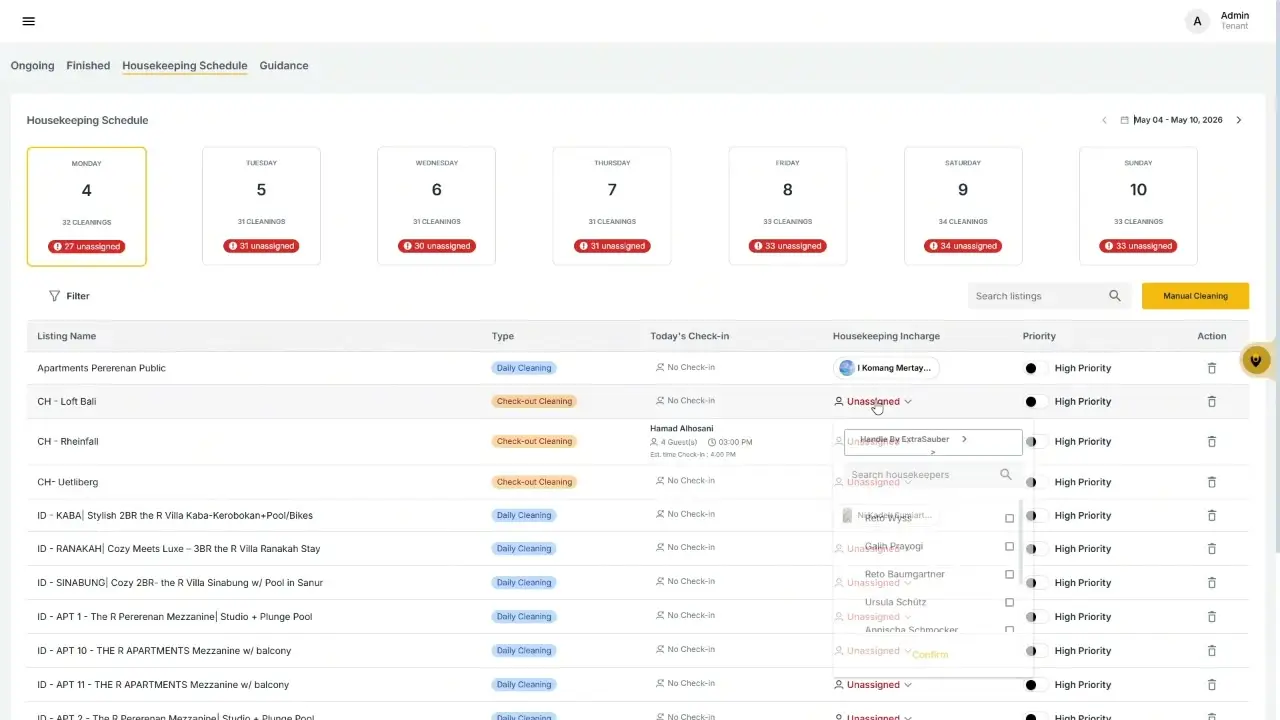The image size is (1280, 720).
Task: Confirm the housekeeper selection
Action: pyautogui.click(x=930, y=655)
